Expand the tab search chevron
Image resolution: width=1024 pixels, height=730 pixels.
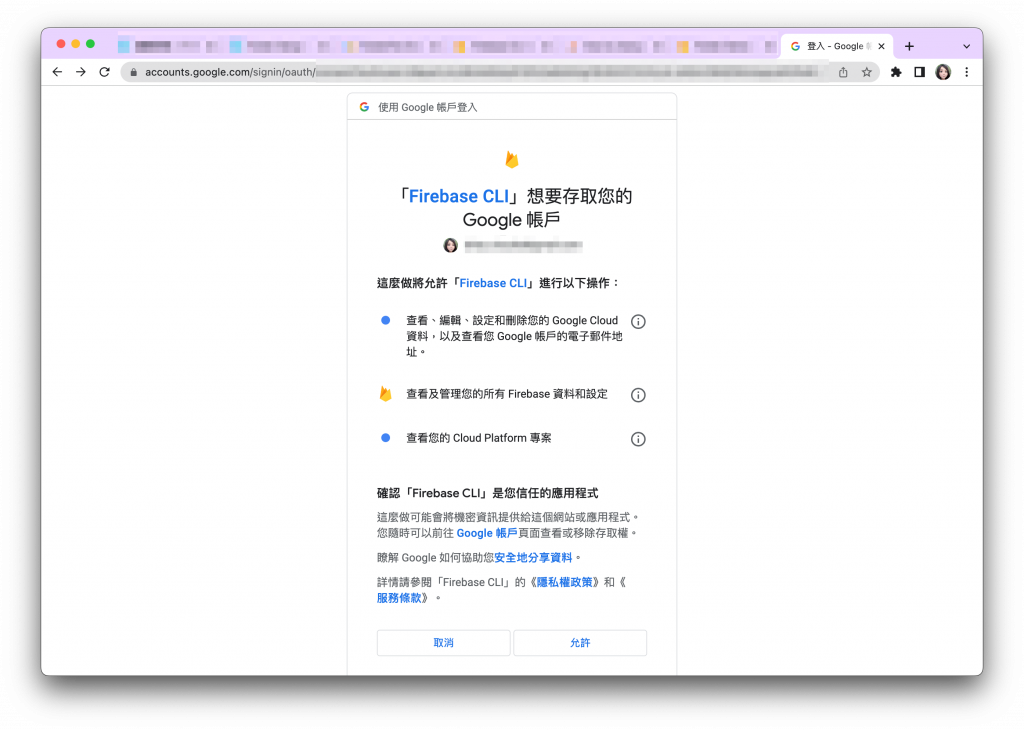967,46
